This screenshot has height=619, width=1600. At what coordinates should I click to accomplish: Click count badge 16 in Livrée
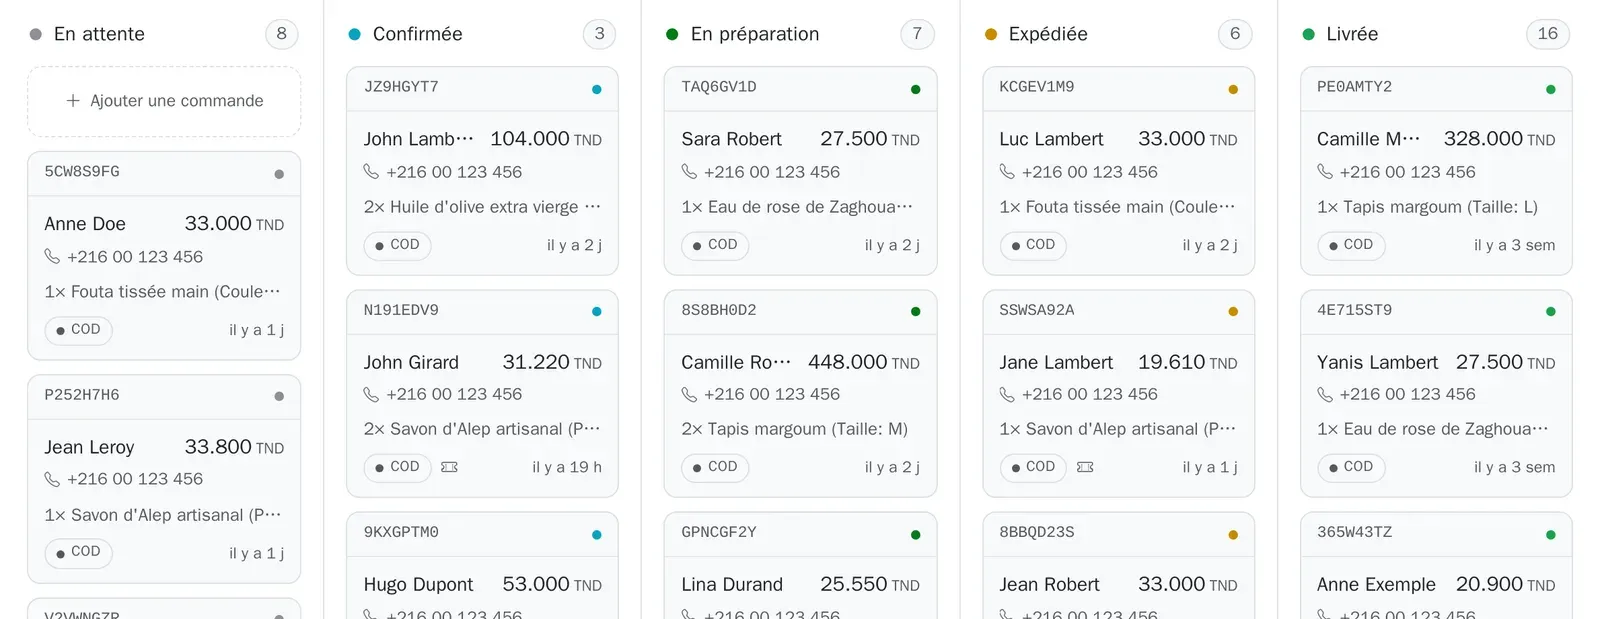tap(1548, 34)
